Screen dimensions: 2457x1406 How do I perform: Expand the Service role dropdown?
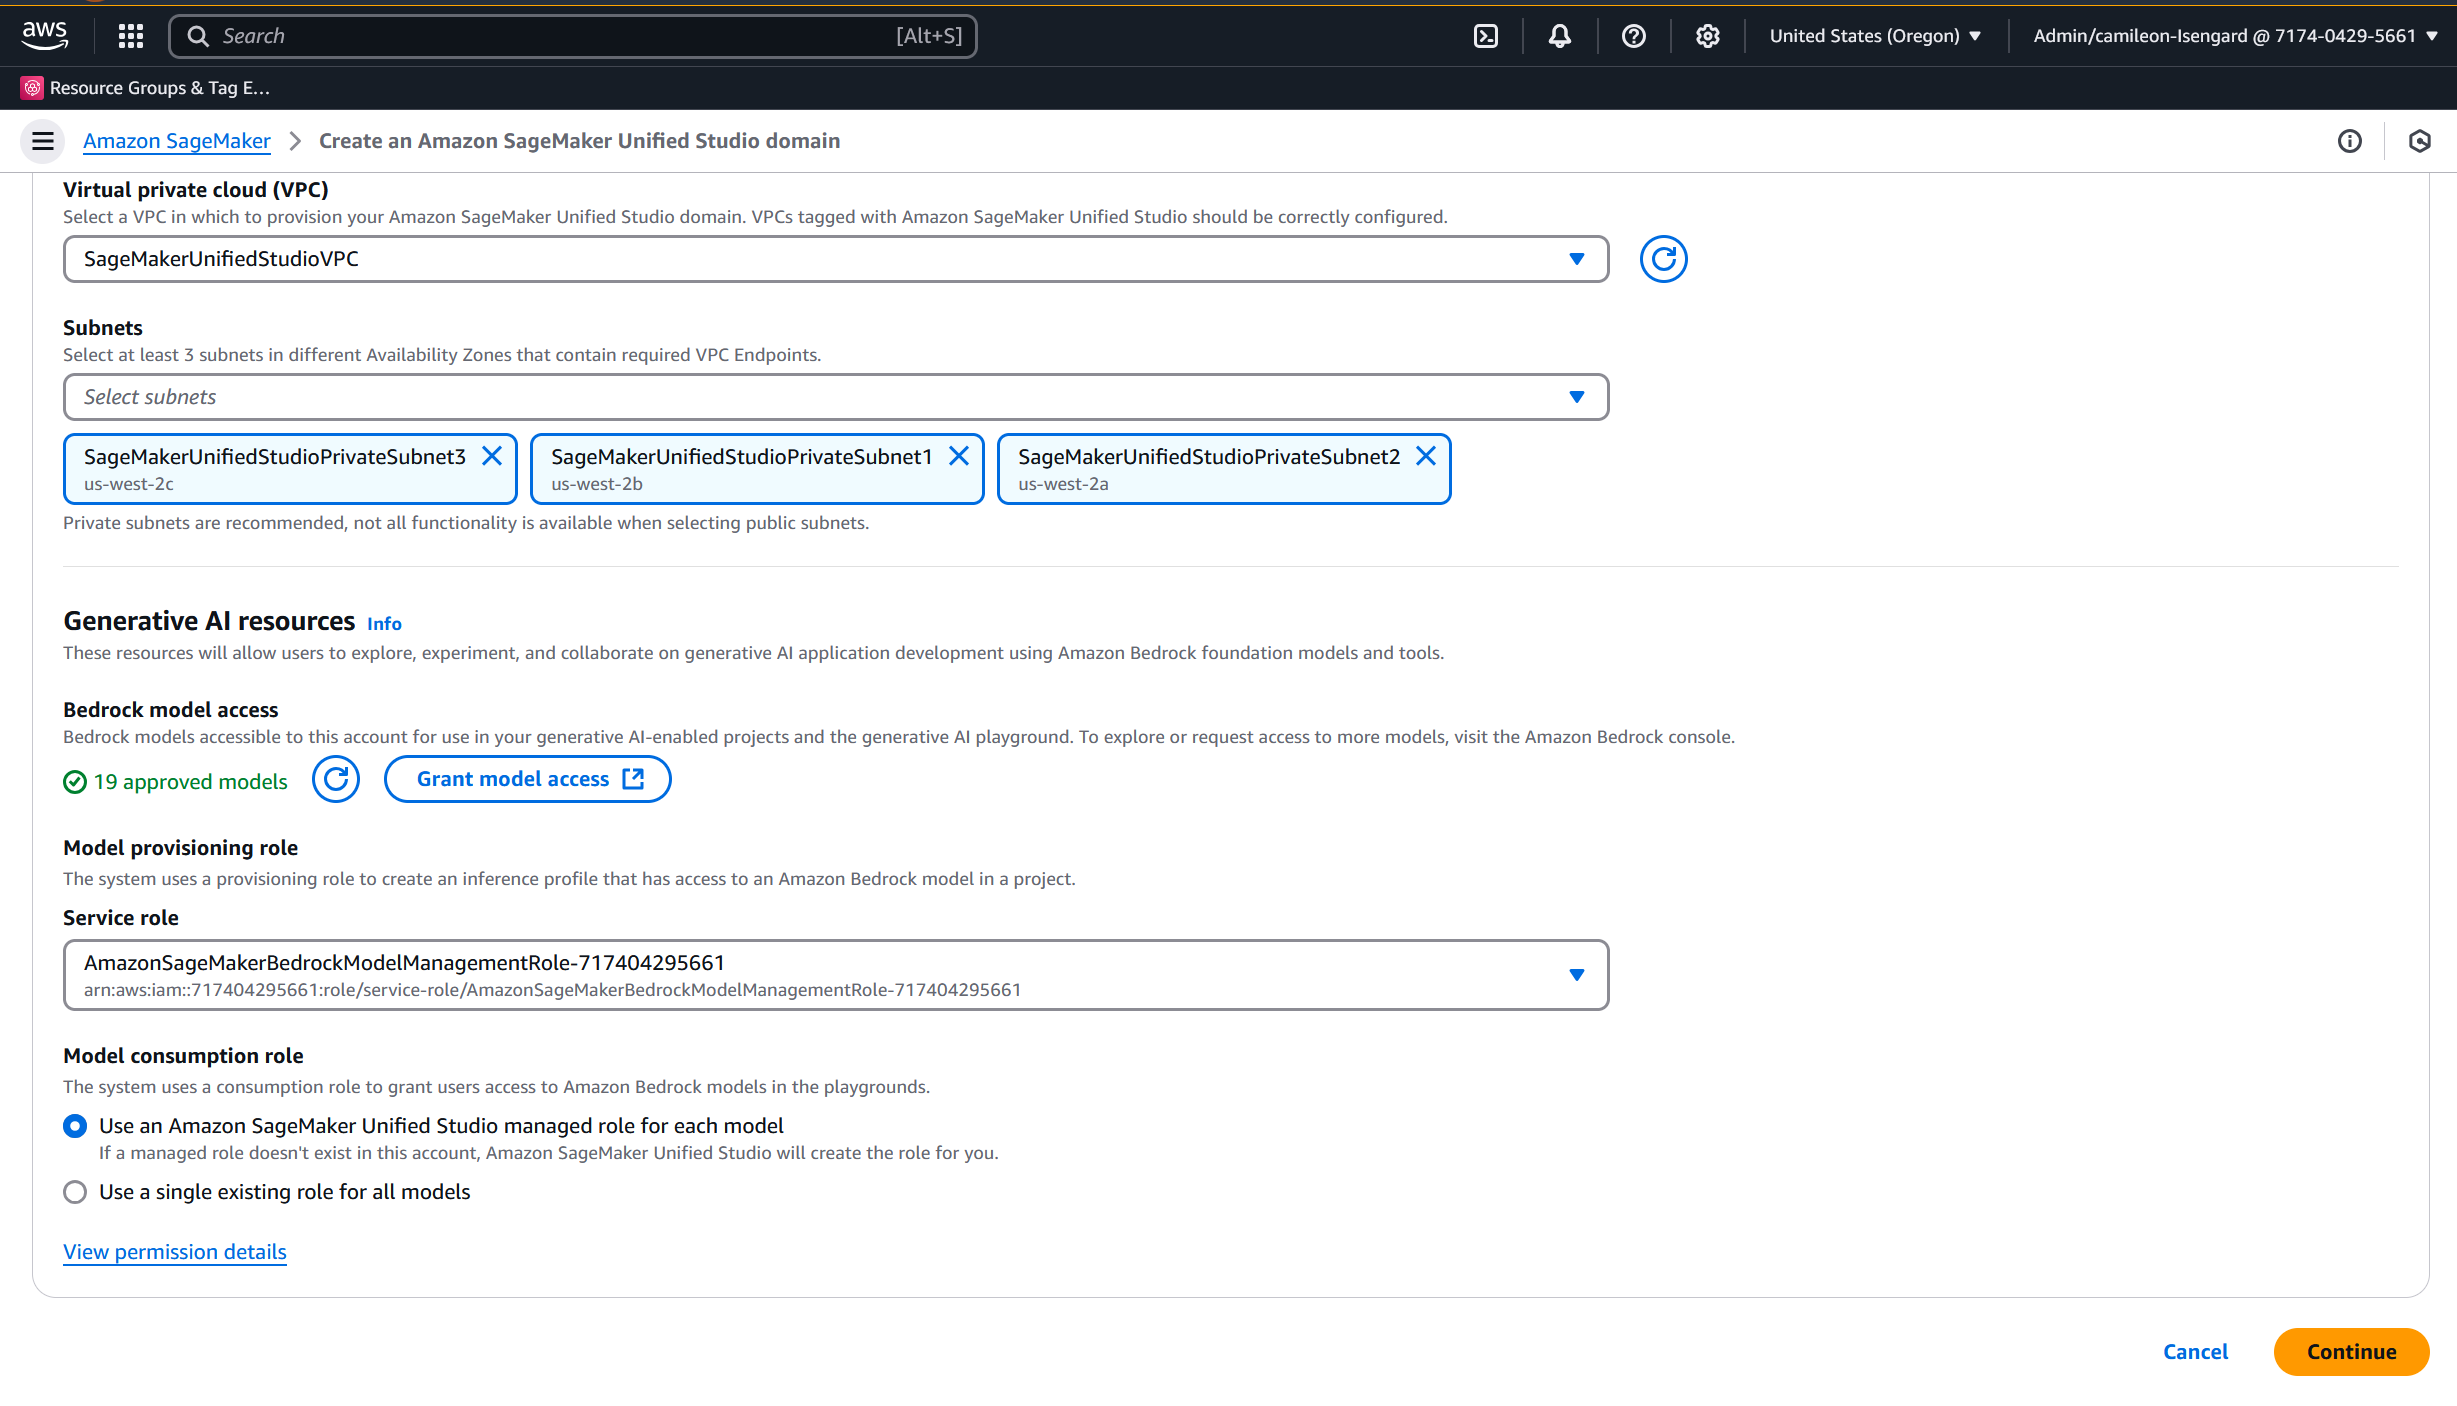[835, 975]
